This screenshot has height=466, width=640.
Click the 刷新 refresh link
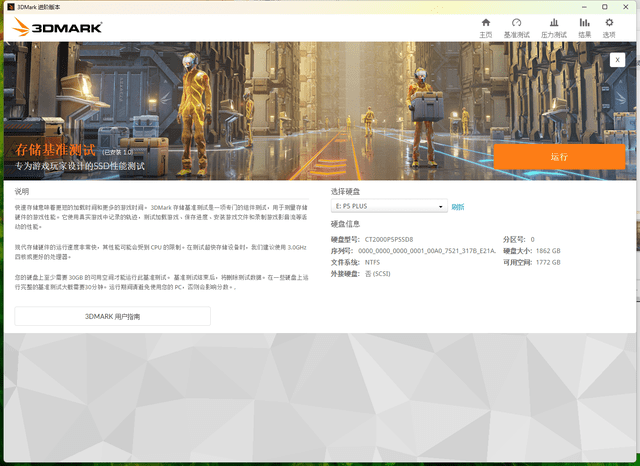(458, 207)
